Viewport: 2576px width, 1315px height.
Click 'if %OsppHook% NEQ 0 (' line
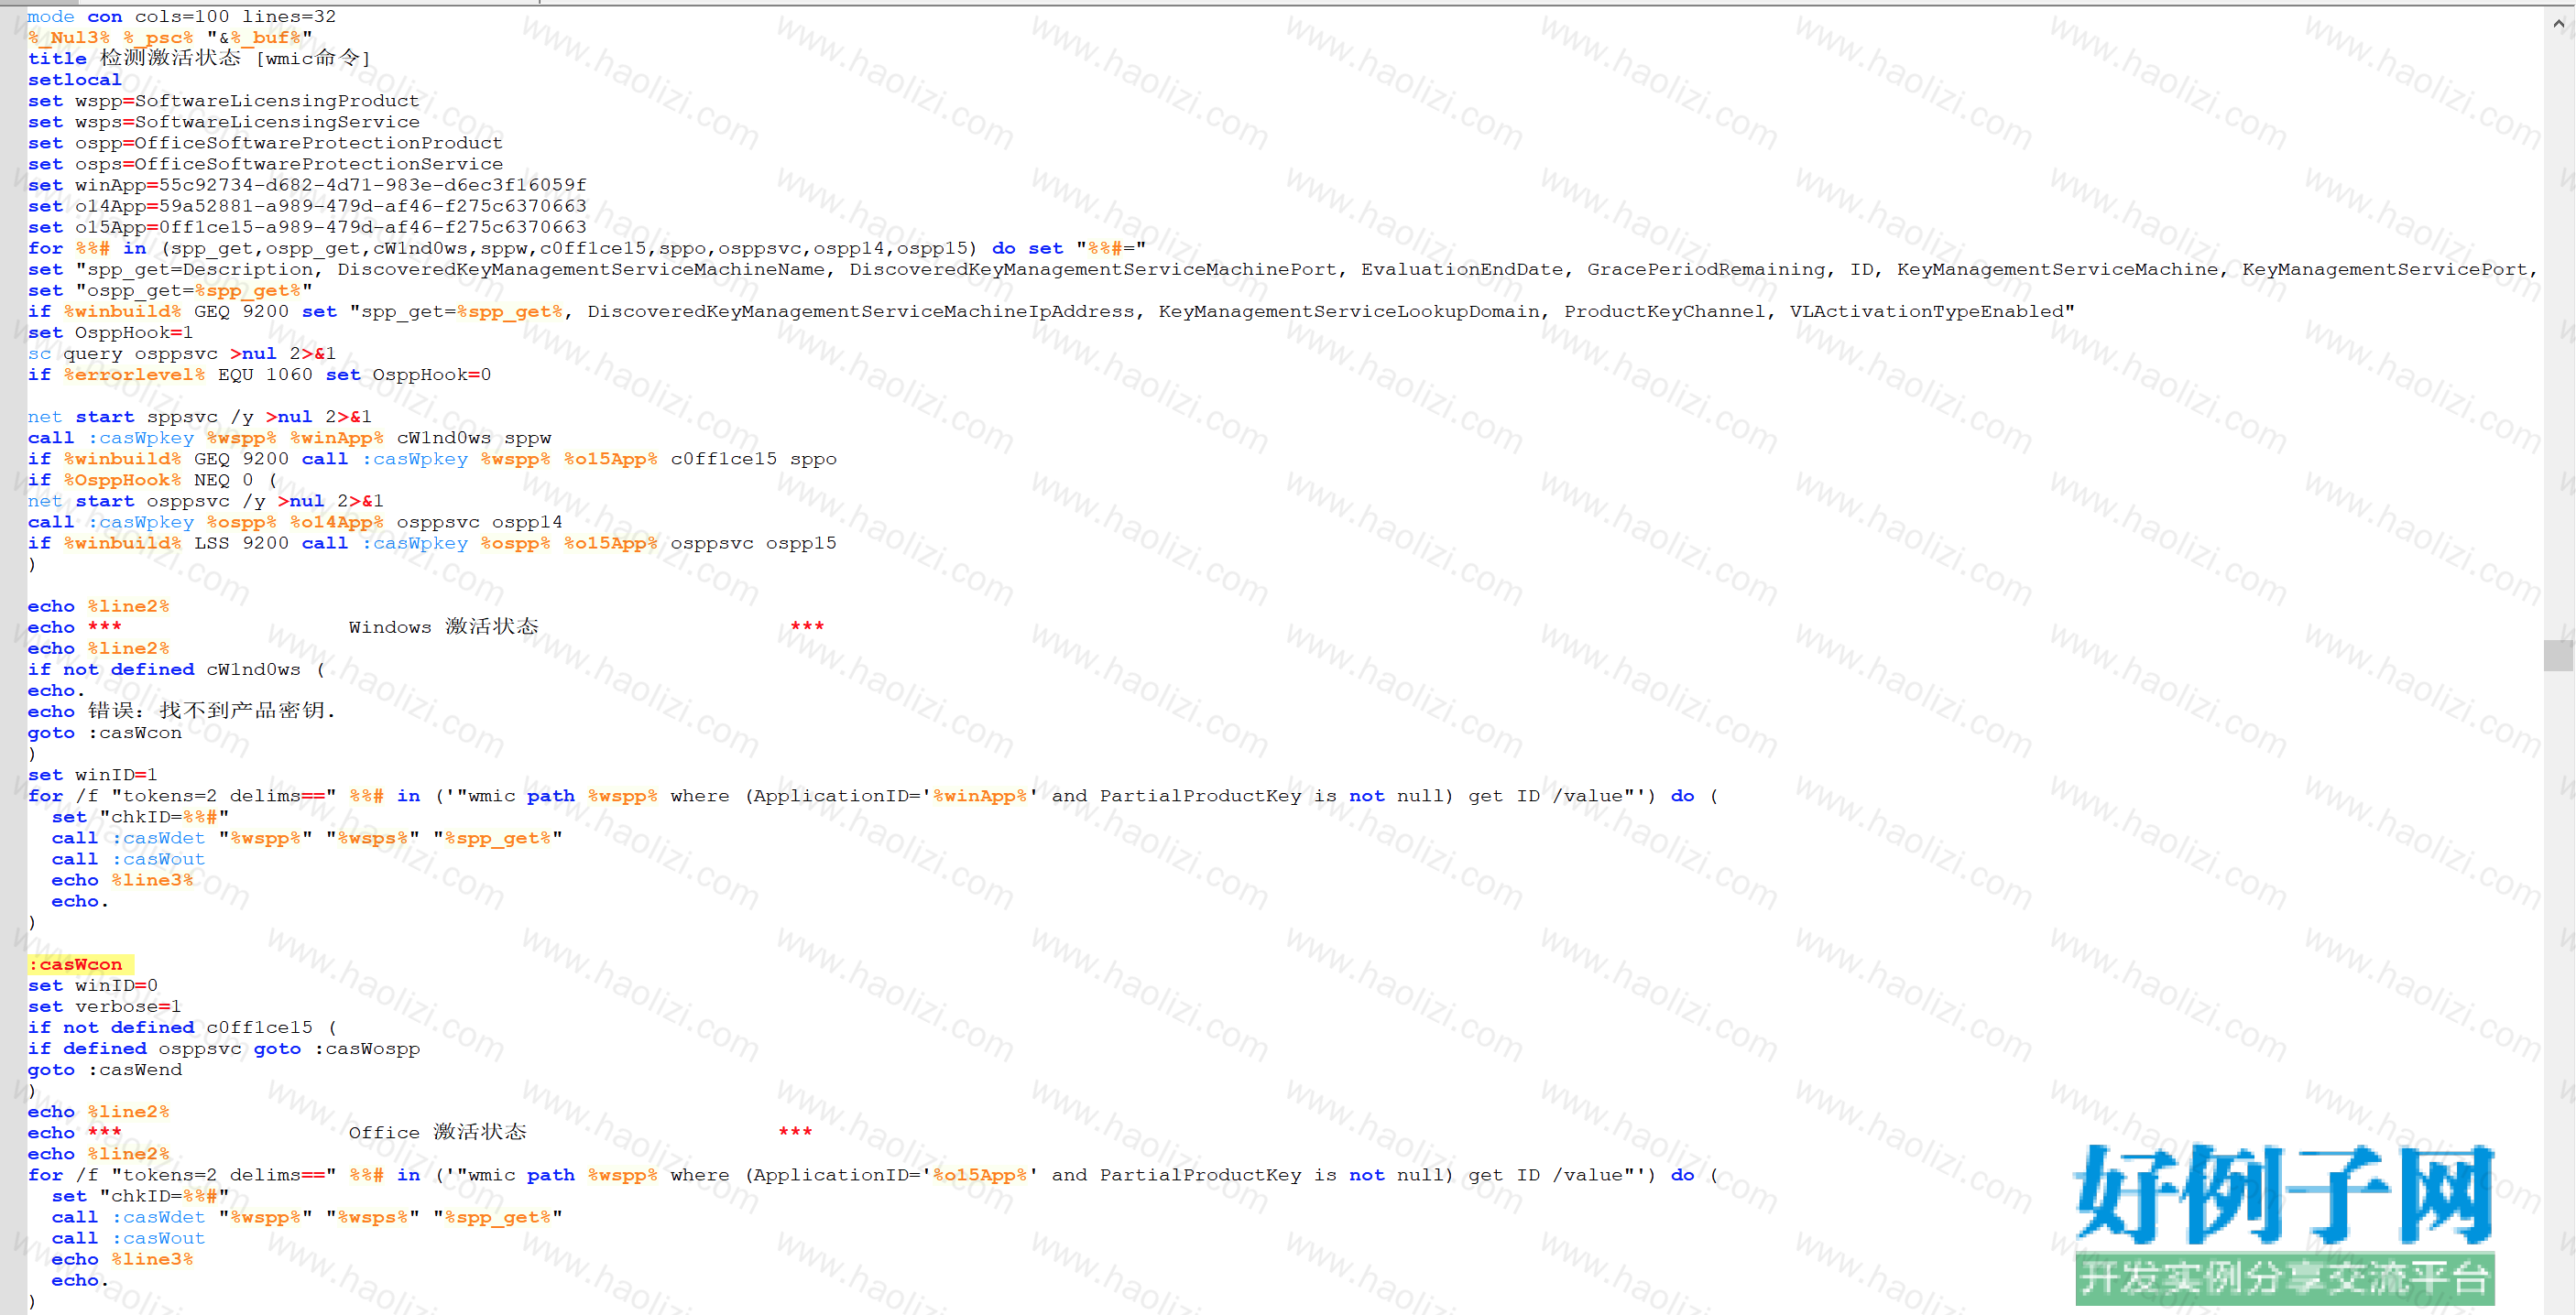click(152, 480)
